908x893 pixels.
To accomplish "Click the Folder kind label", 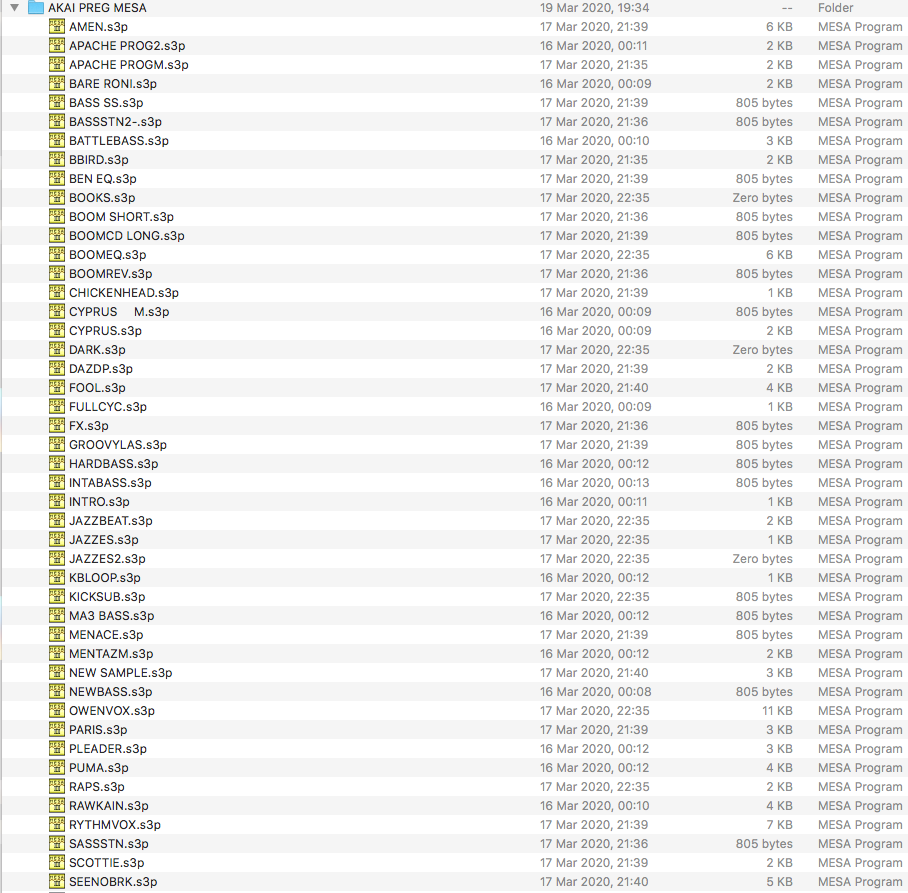I will click(836, 8).
